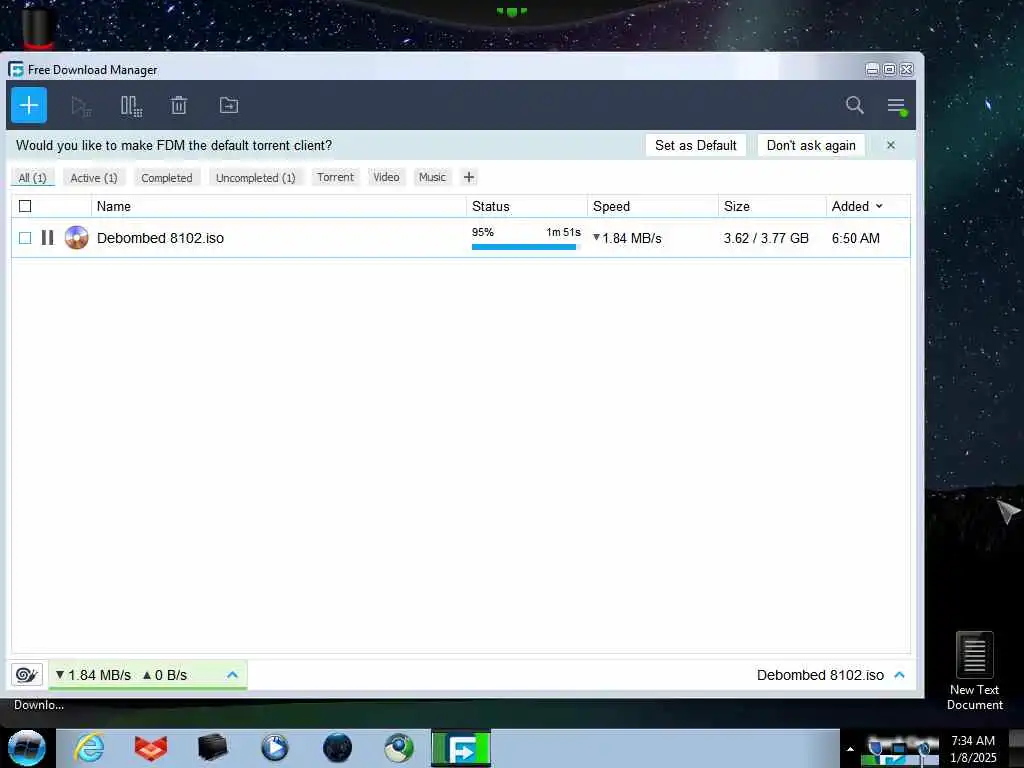Open Windows Media Player from taskbar
This screenshot has width=1024, height=768.
[x=275, y=748]
